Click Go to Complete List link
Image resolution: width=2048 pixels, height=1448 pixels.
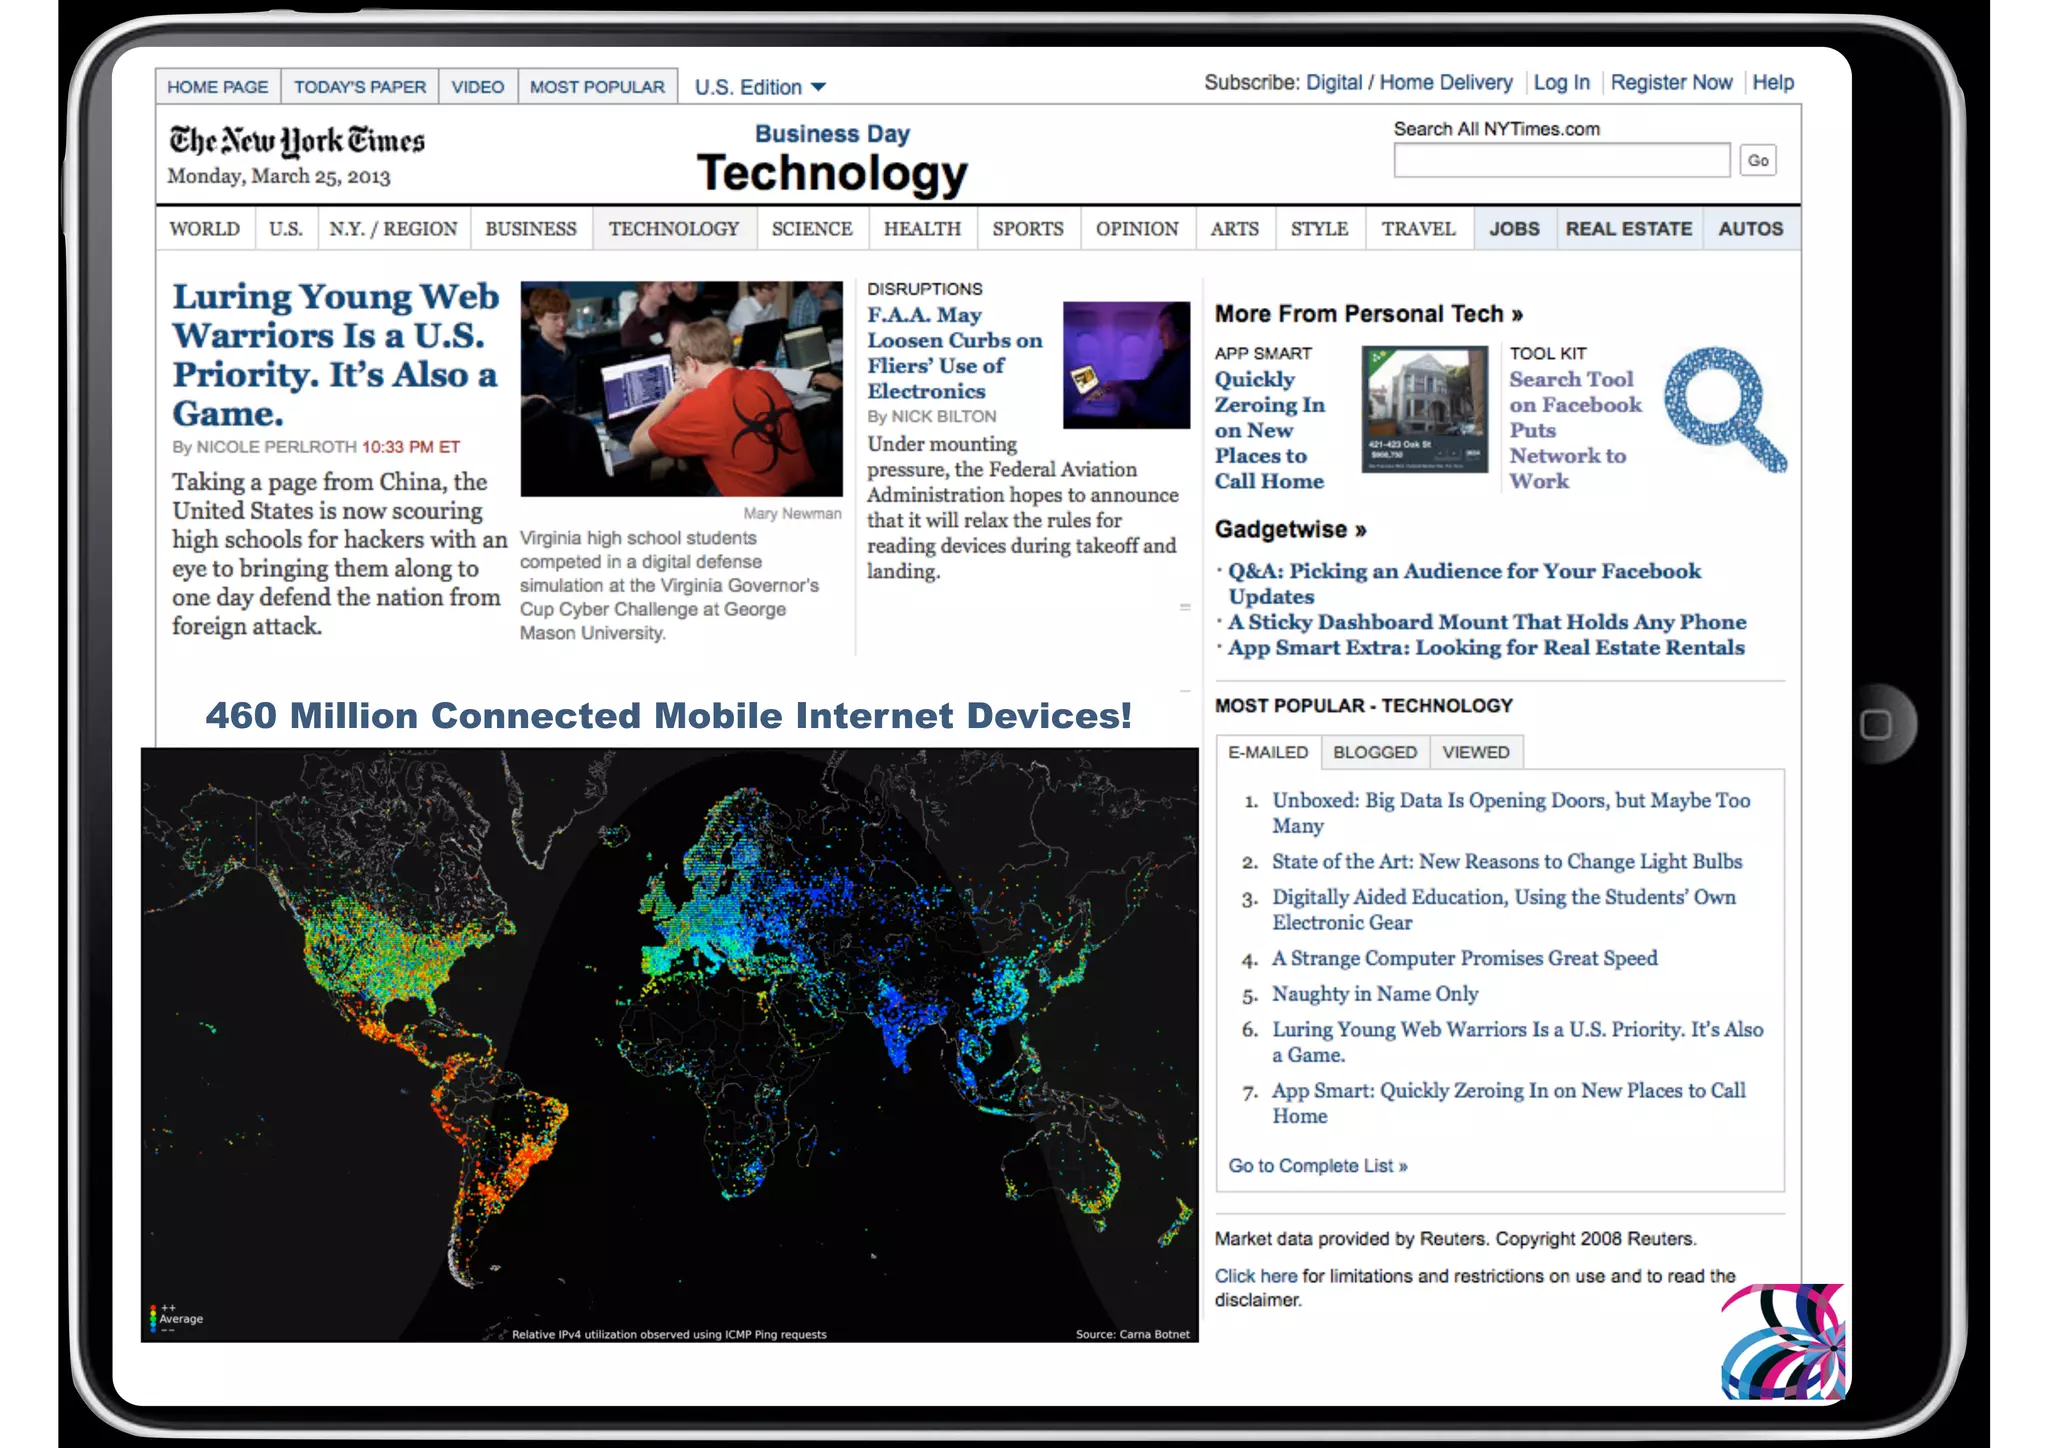click(1318, 1166)
